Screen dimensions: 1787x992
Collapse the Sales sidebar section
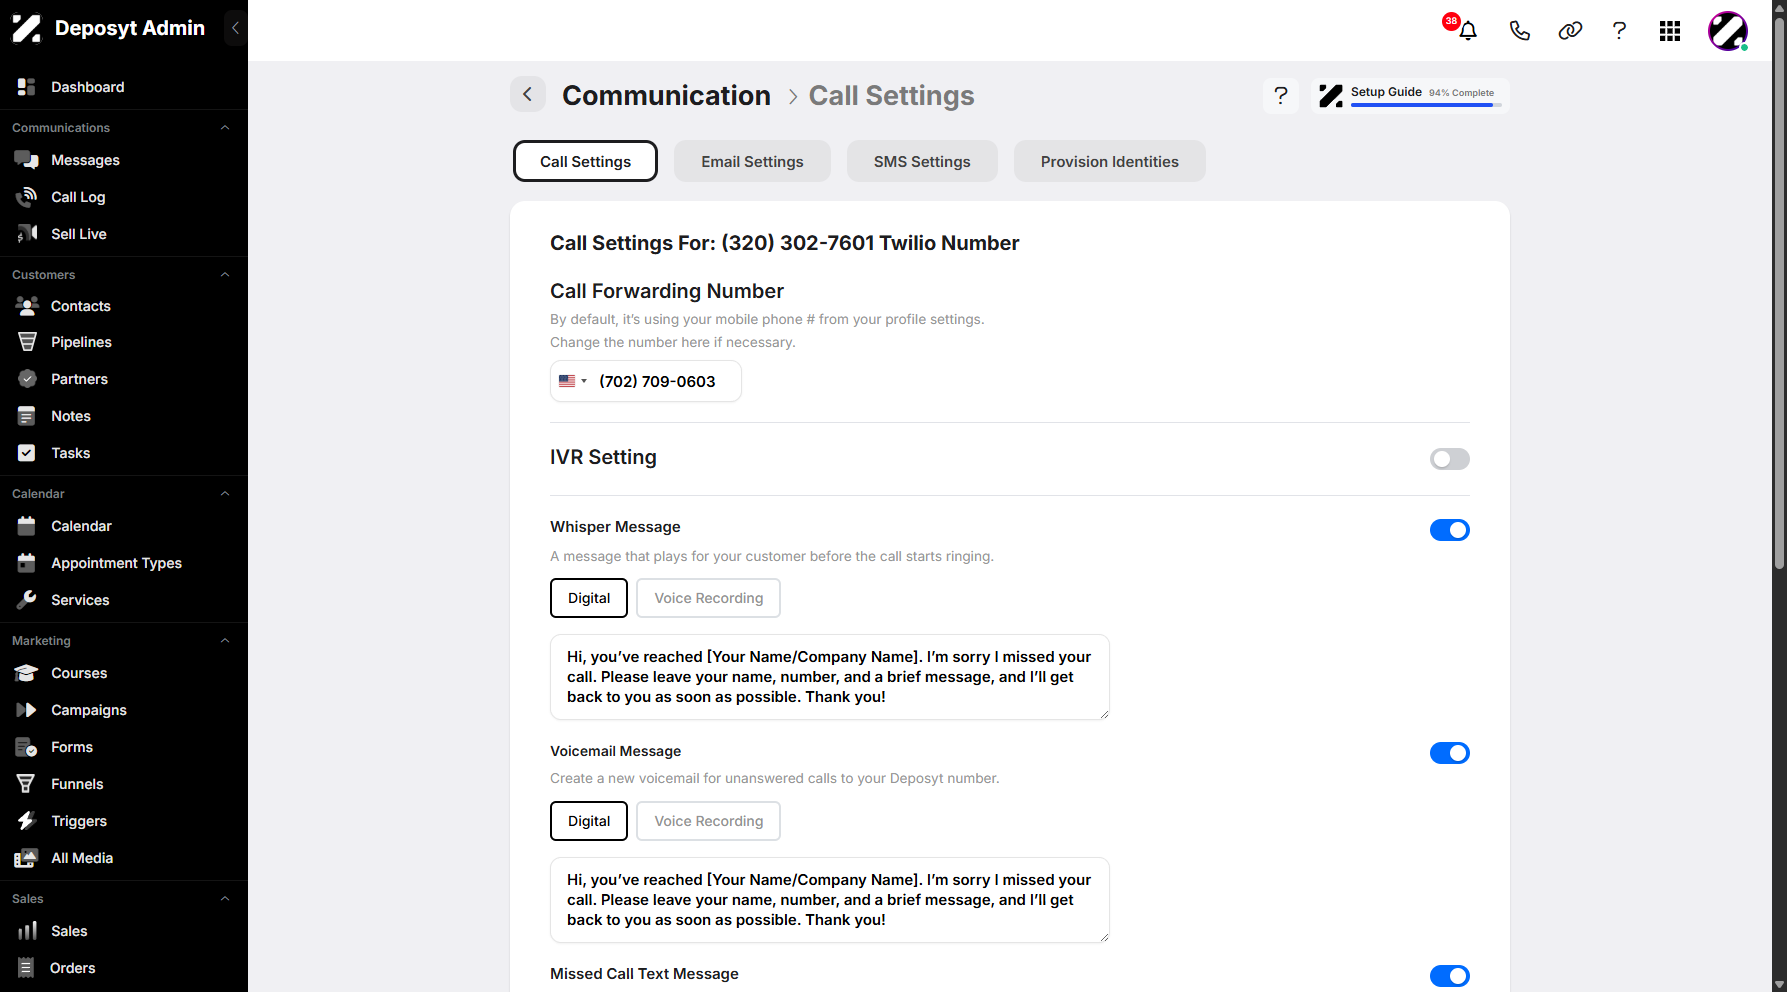tap(225, 899)
